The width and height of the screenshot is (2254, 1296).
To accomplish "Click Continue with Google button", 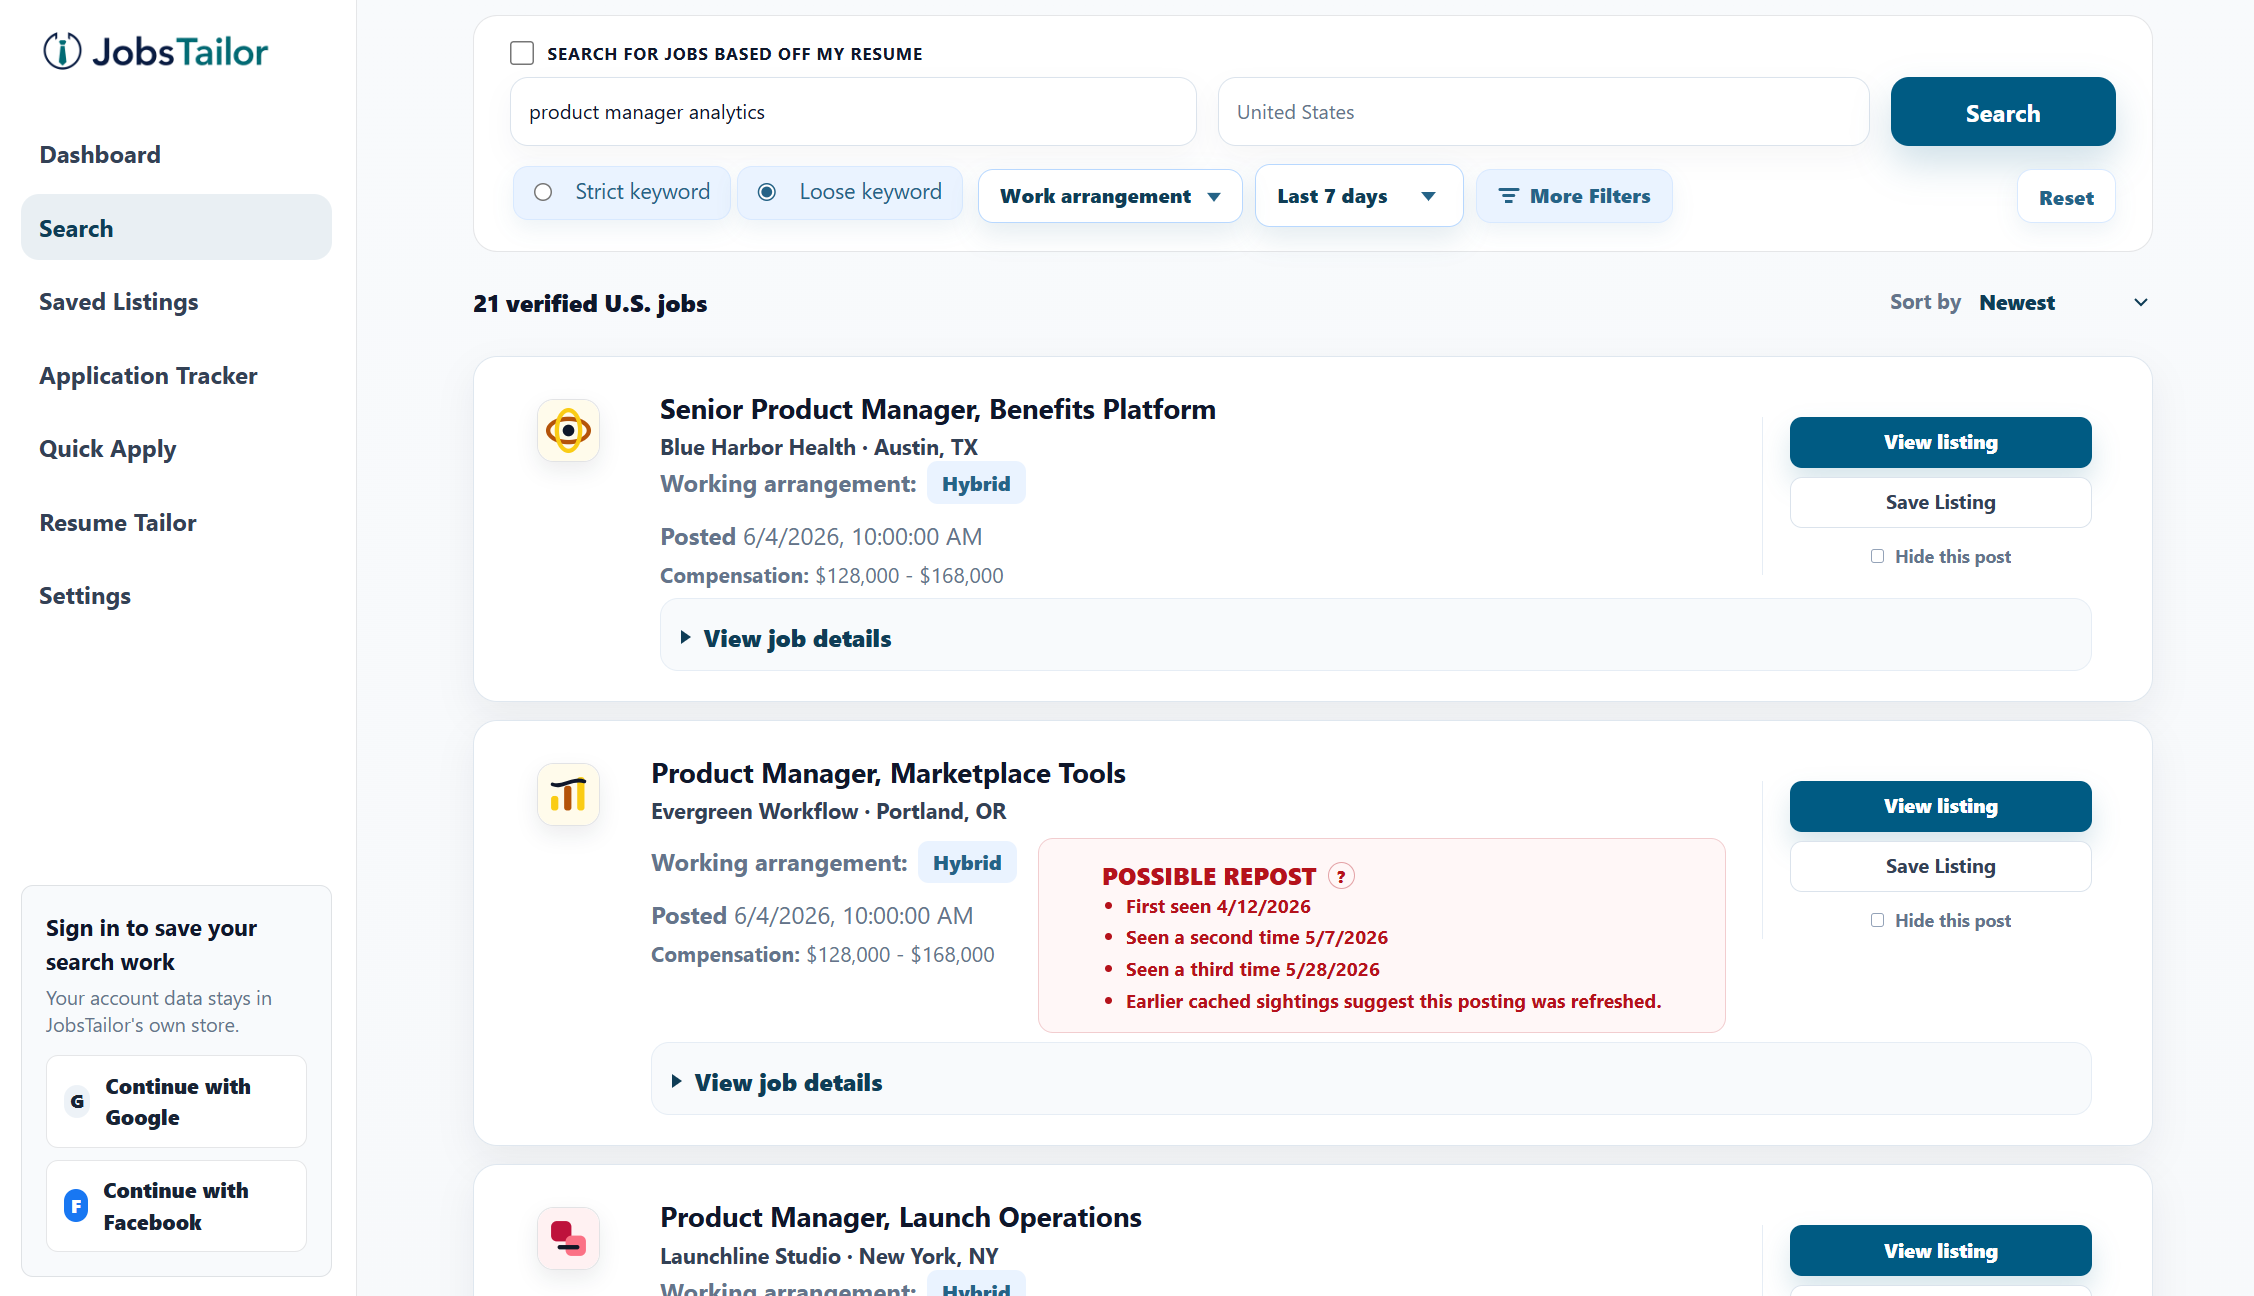I will [x=176, y=1101].
